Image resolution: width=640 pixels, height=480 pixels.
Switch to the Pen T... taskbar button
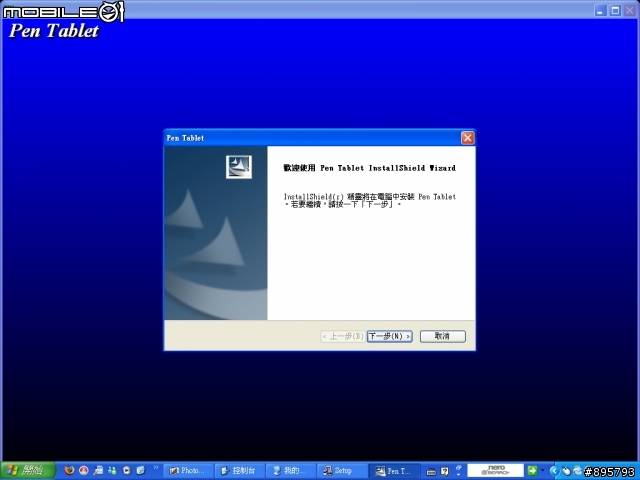pos(394,471)
